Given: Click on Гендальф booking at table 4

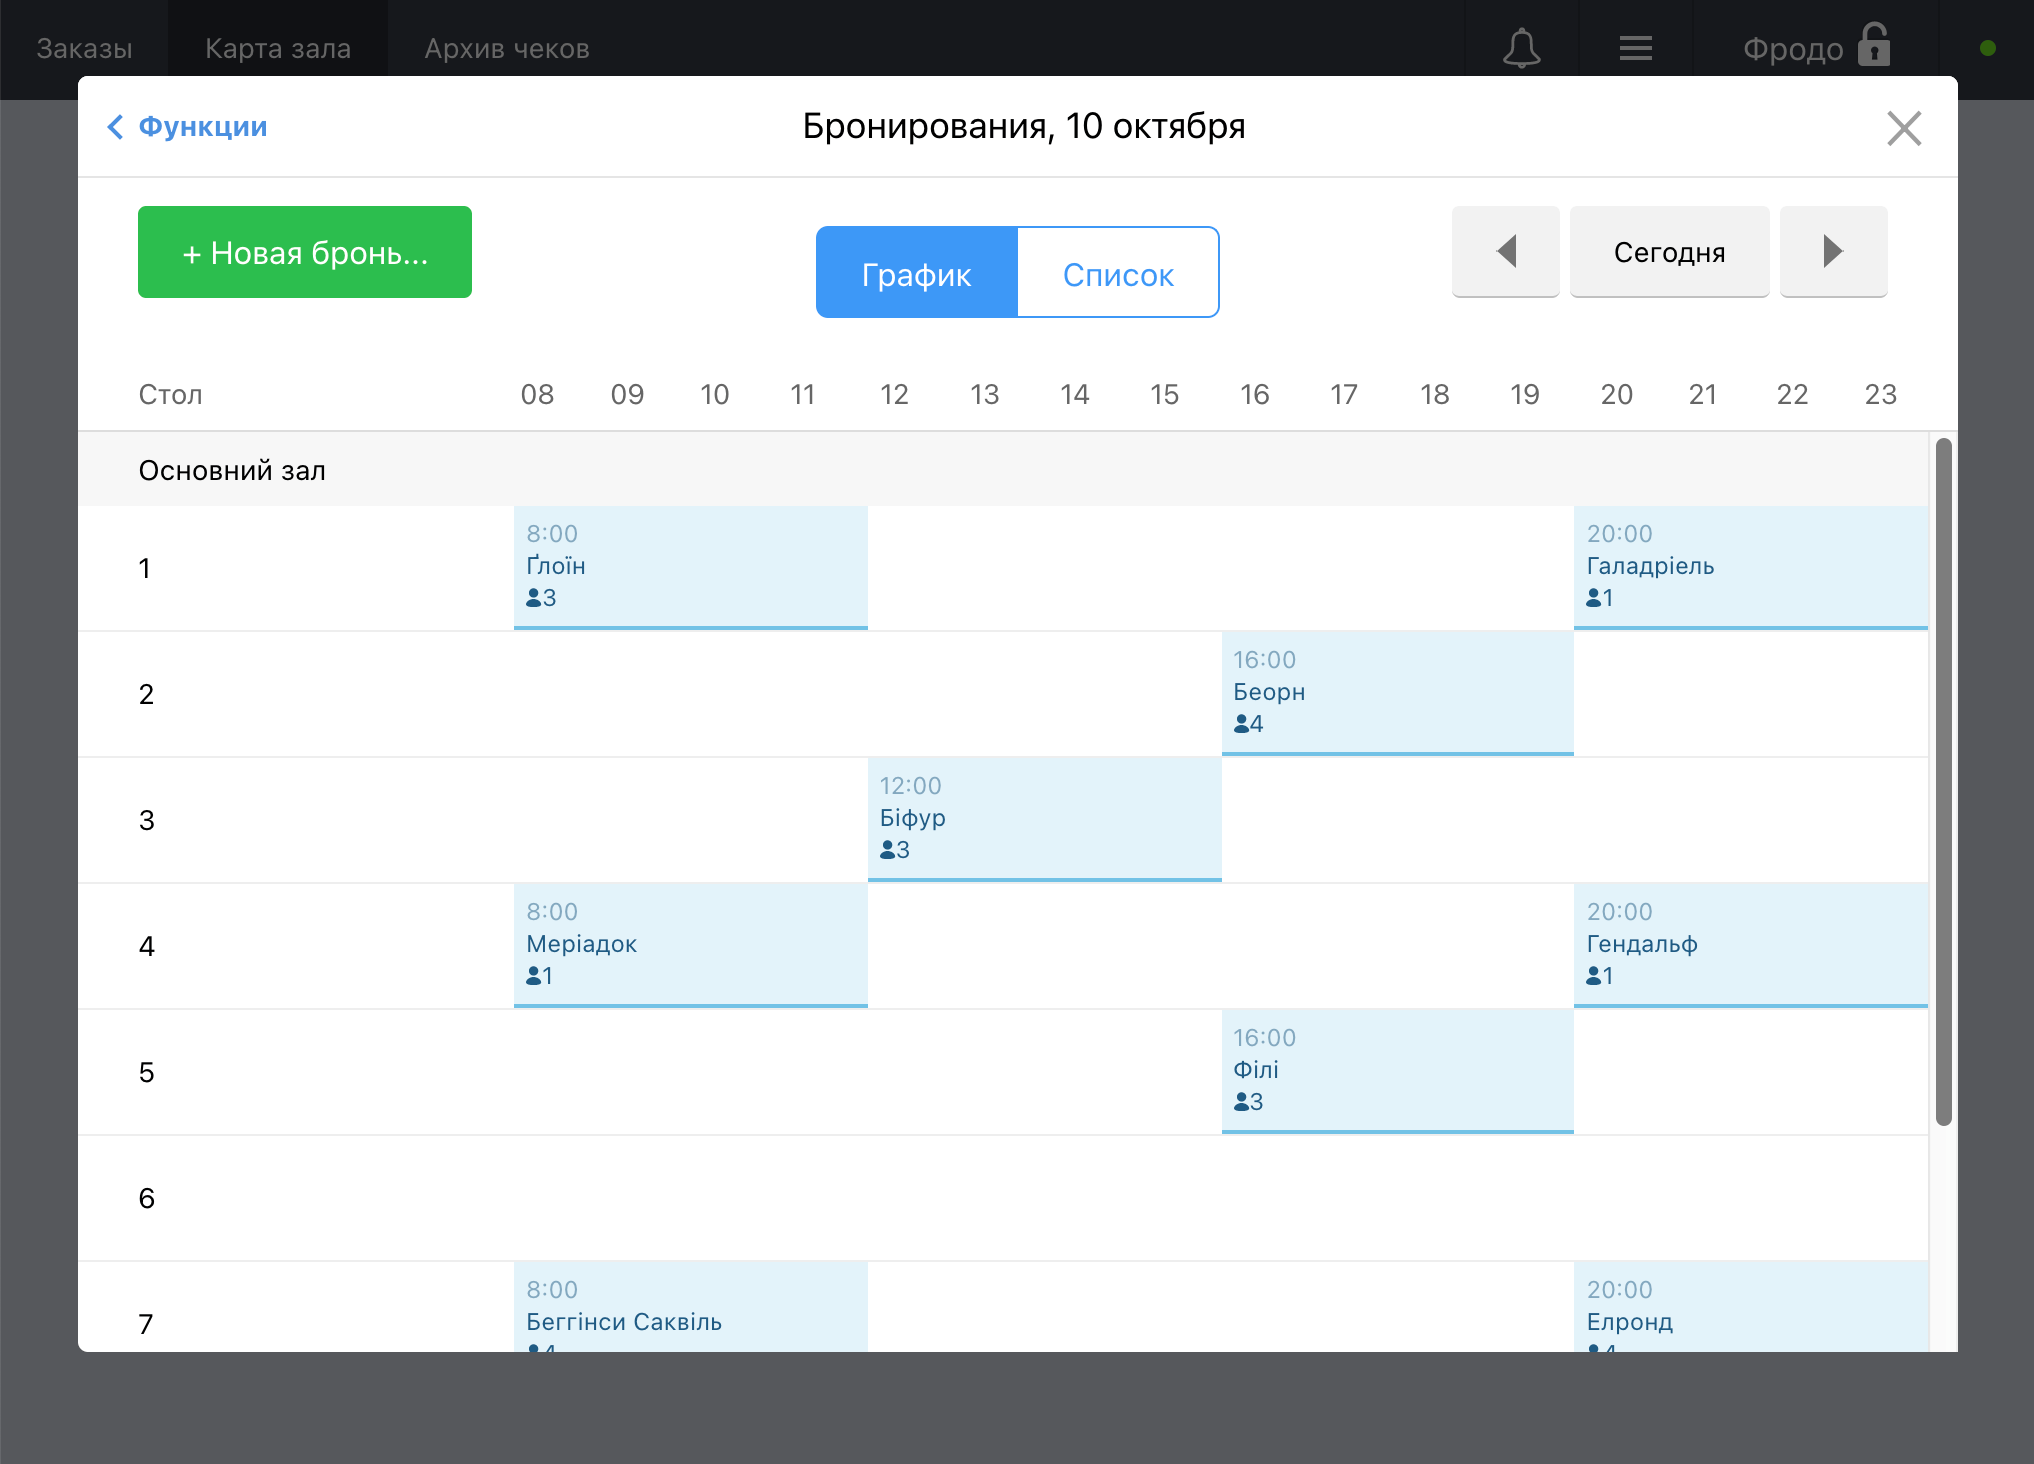Looking at the screenshot, I should pos(1748,944).
